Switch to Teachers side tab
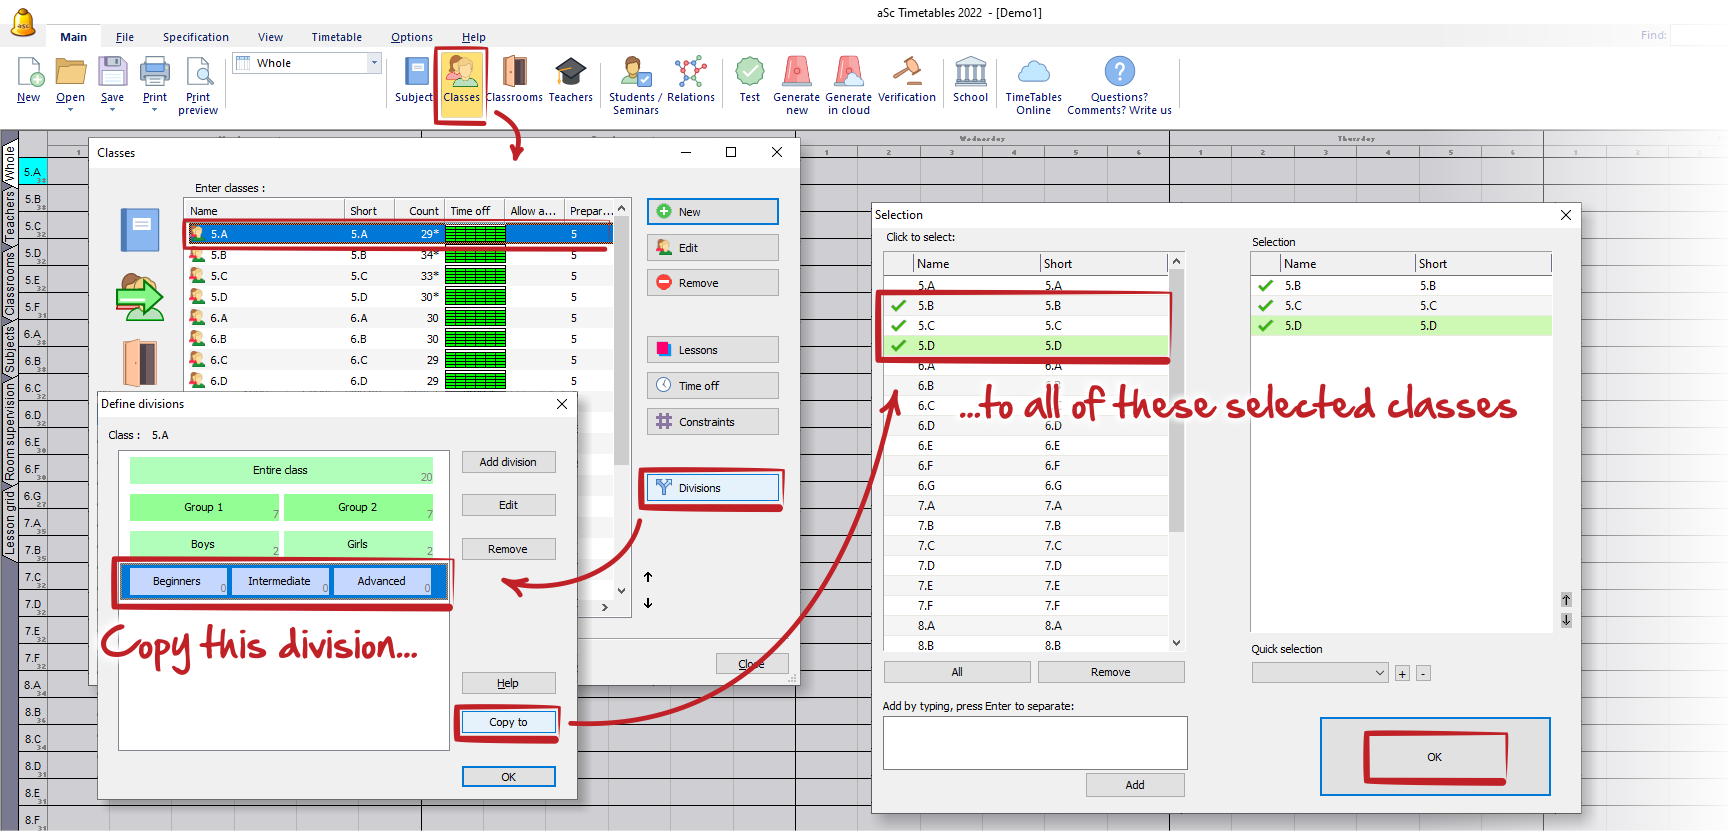 [x=10, y=217]
